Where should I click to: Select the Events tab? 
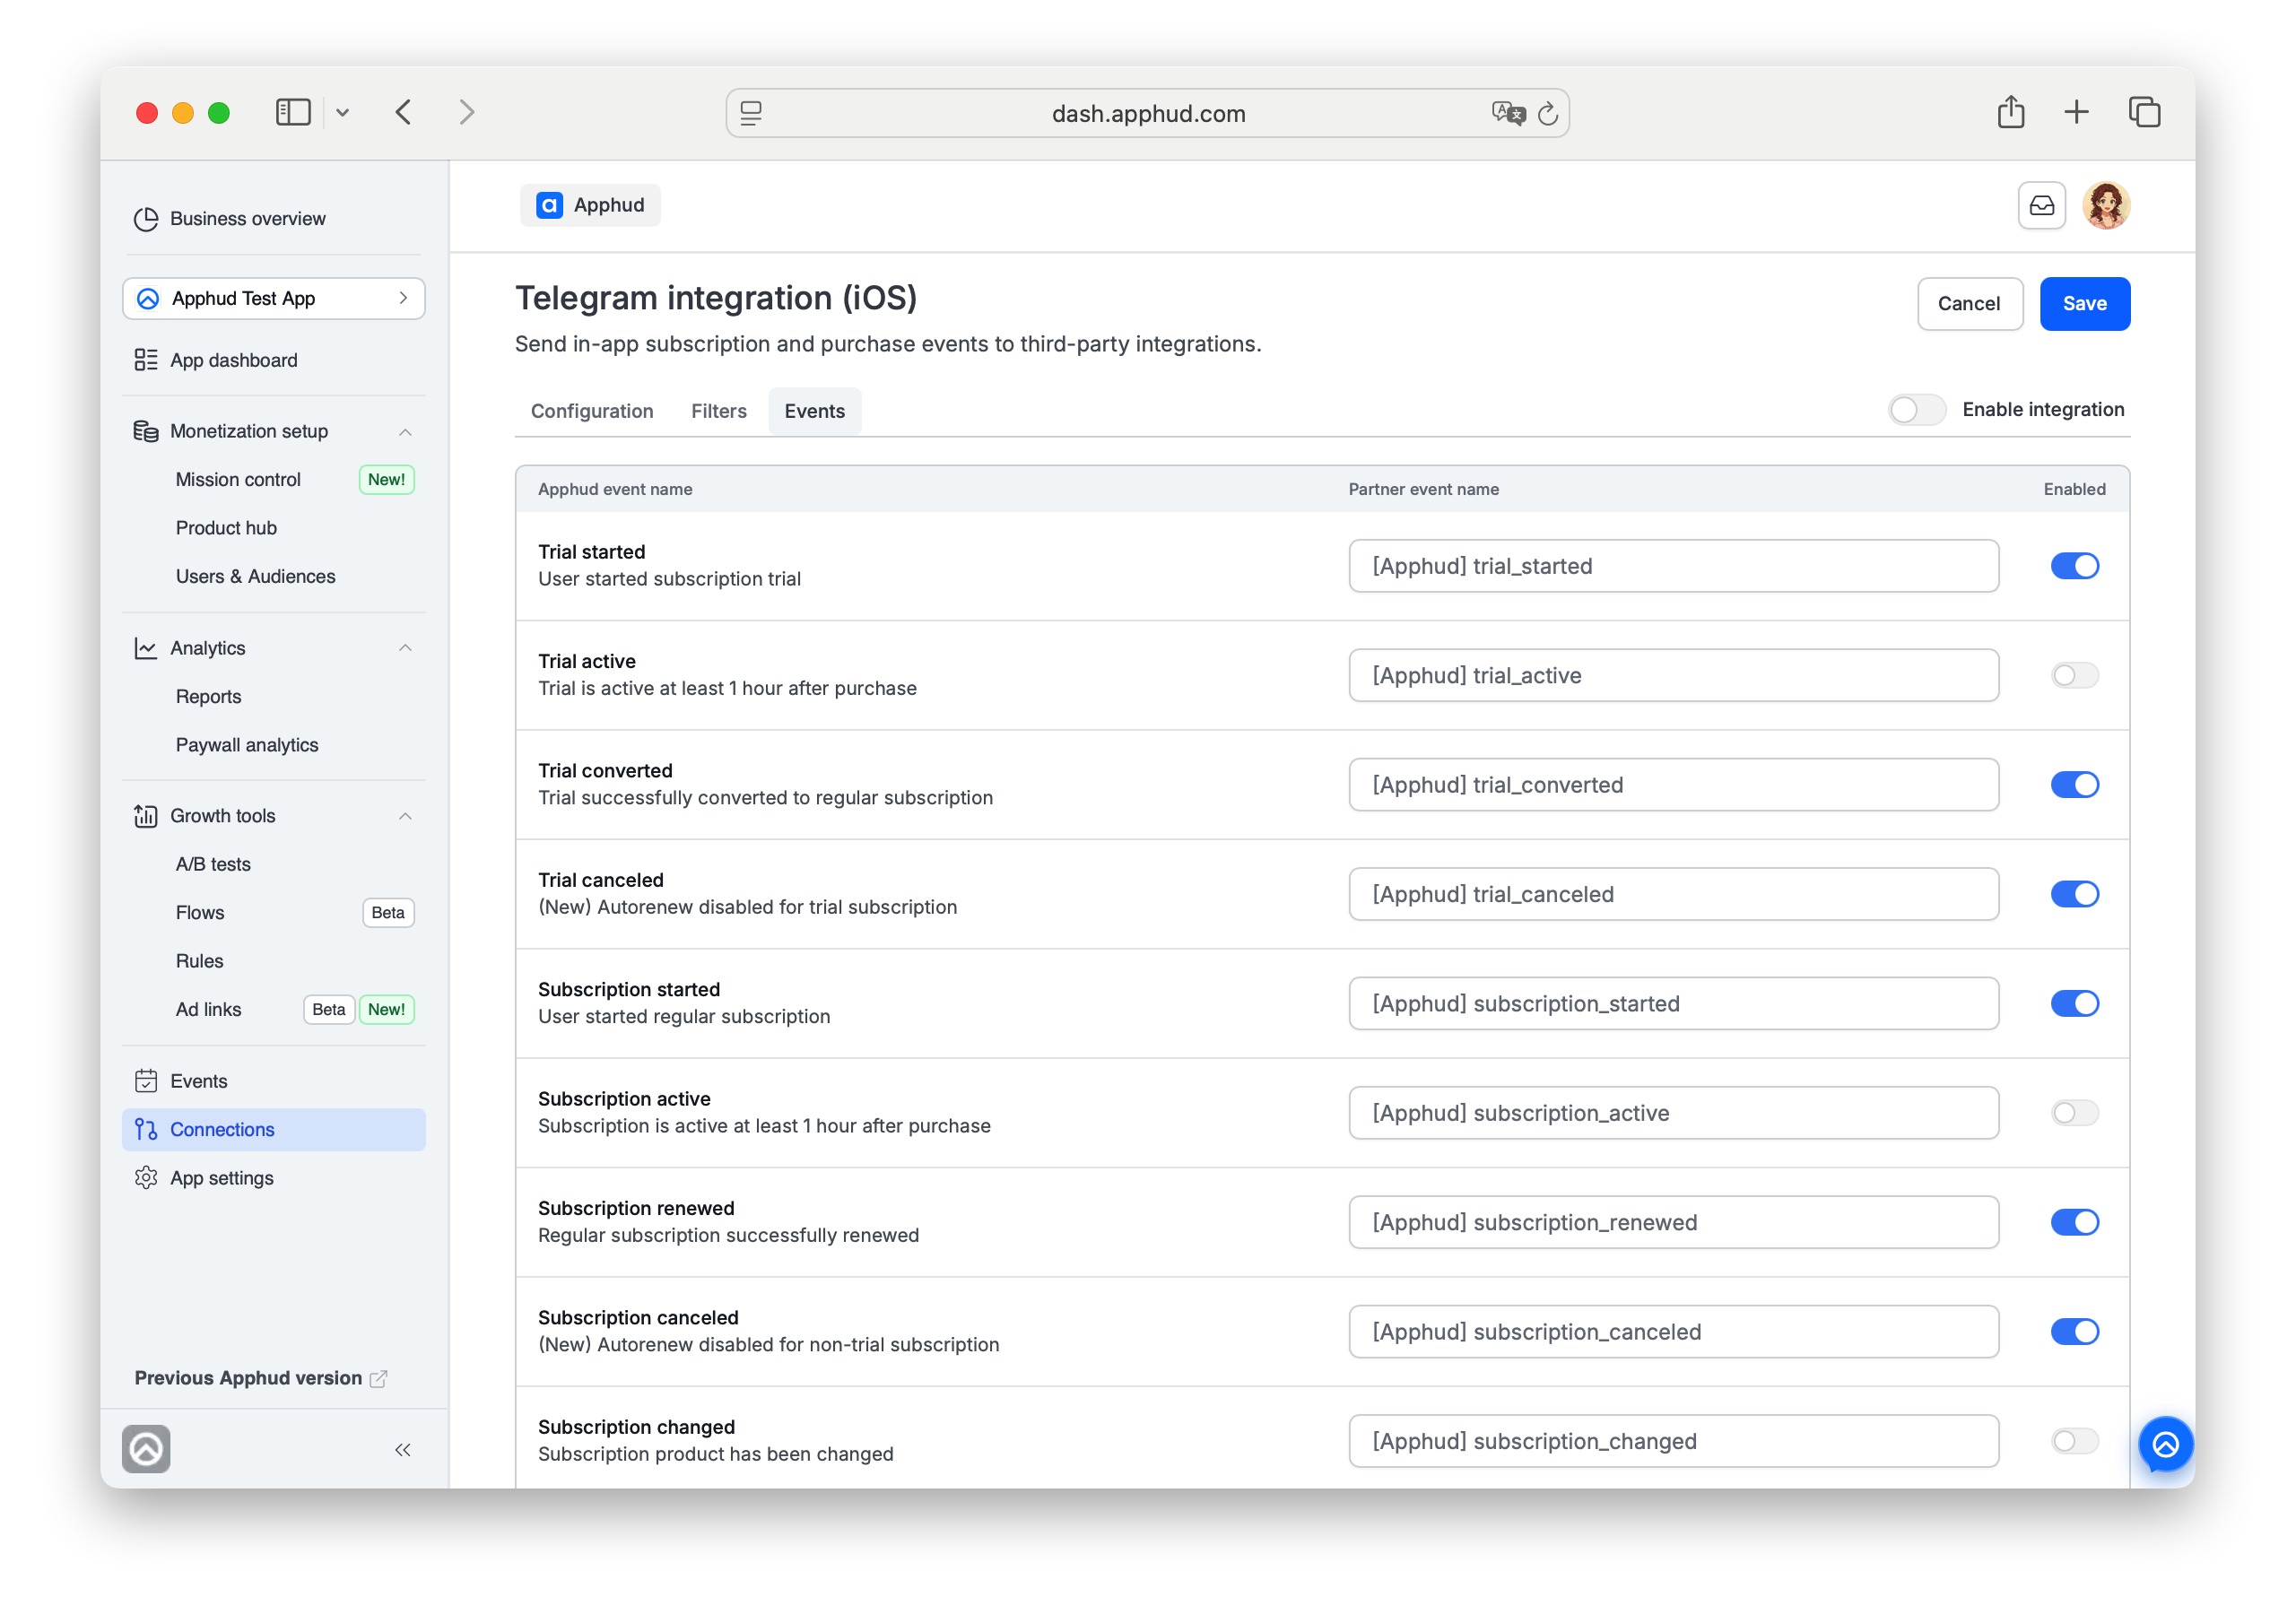coord(814,411)
